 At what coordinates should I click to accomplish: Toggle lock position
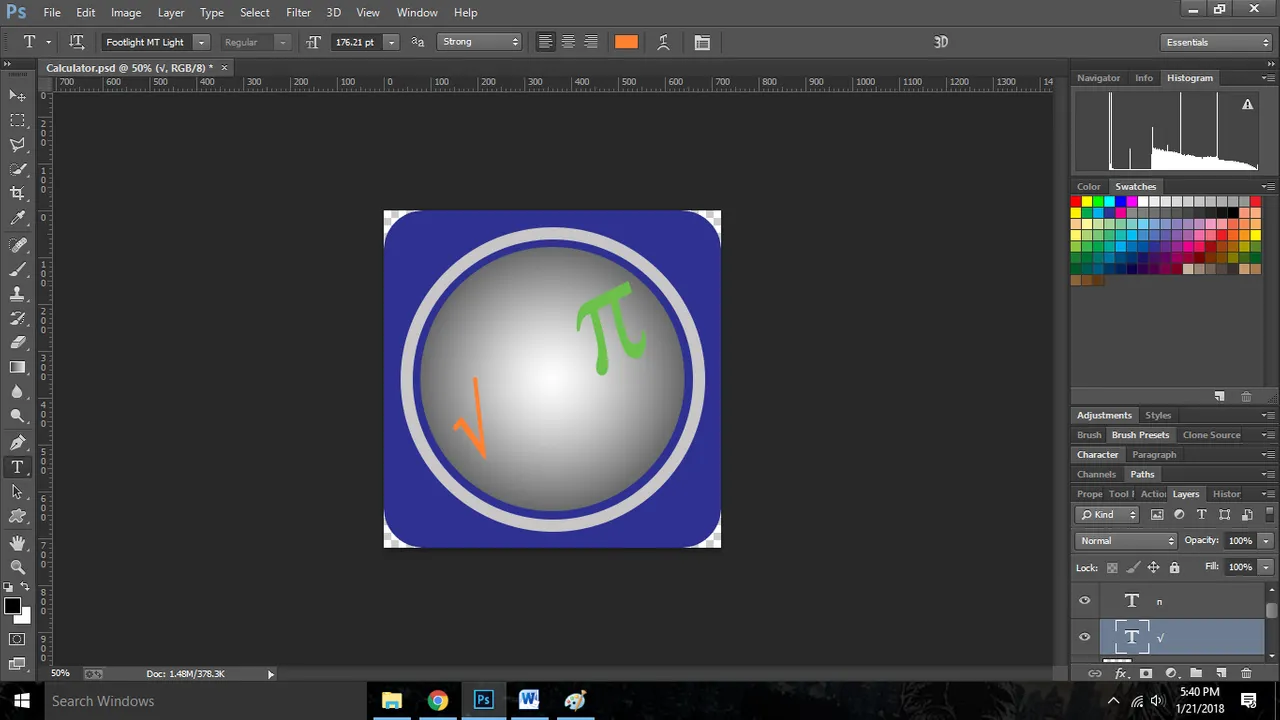1153,568
